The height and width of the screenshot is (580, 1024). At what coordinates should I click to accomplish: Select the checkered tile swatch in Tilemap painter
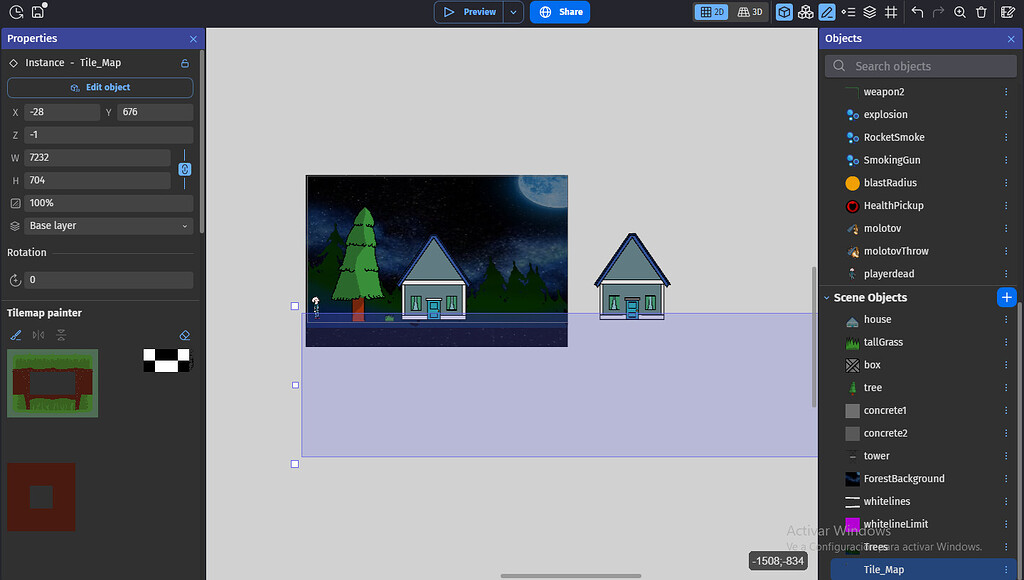(166, 360)
